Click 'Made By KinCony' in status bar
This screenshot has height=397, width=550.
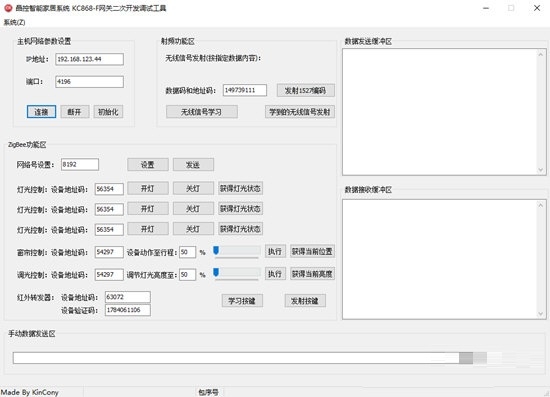pos(30,392)
